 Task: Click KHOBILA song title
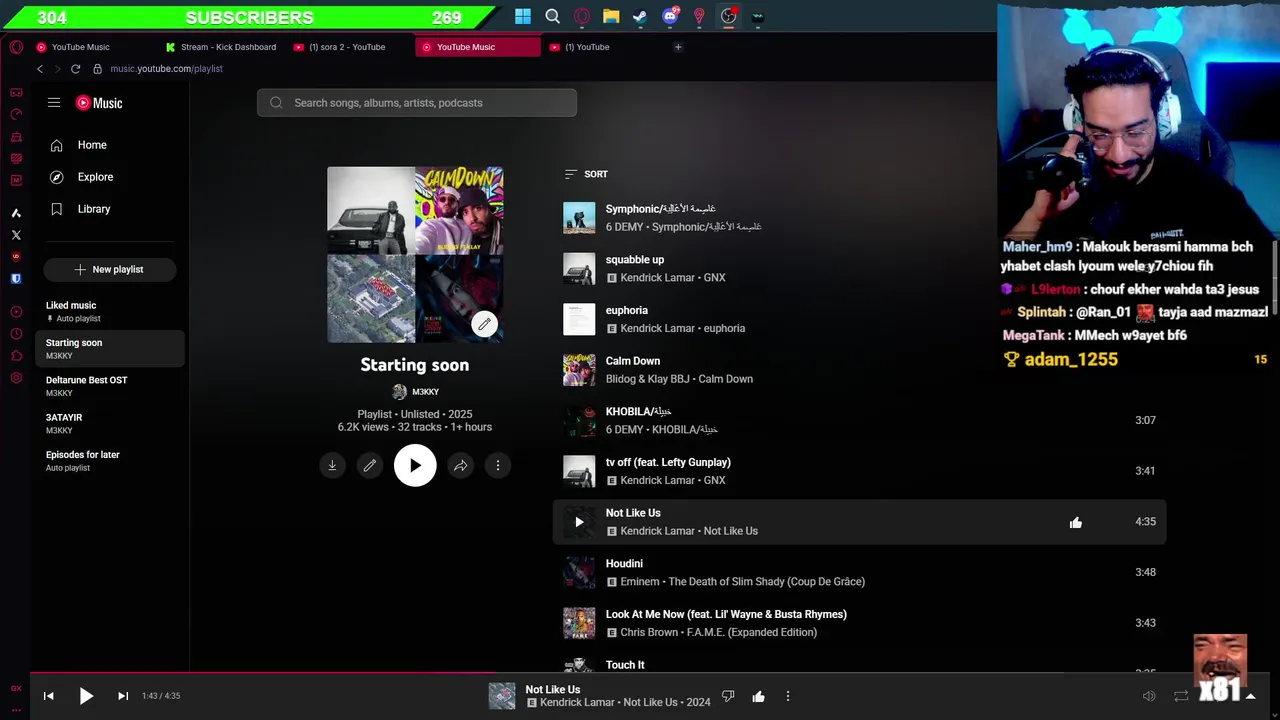638,411
